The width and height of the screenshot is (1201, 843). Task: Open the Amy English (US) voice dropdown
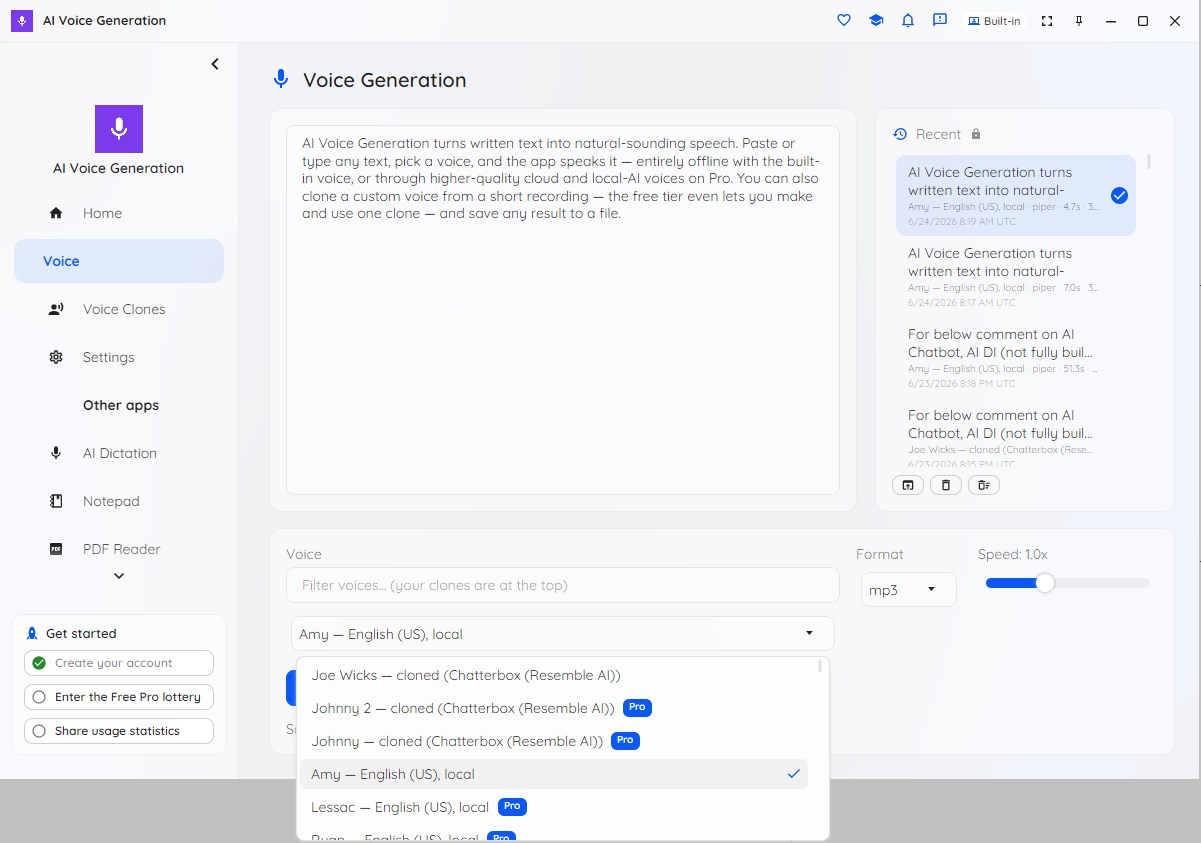click(562, 634)
